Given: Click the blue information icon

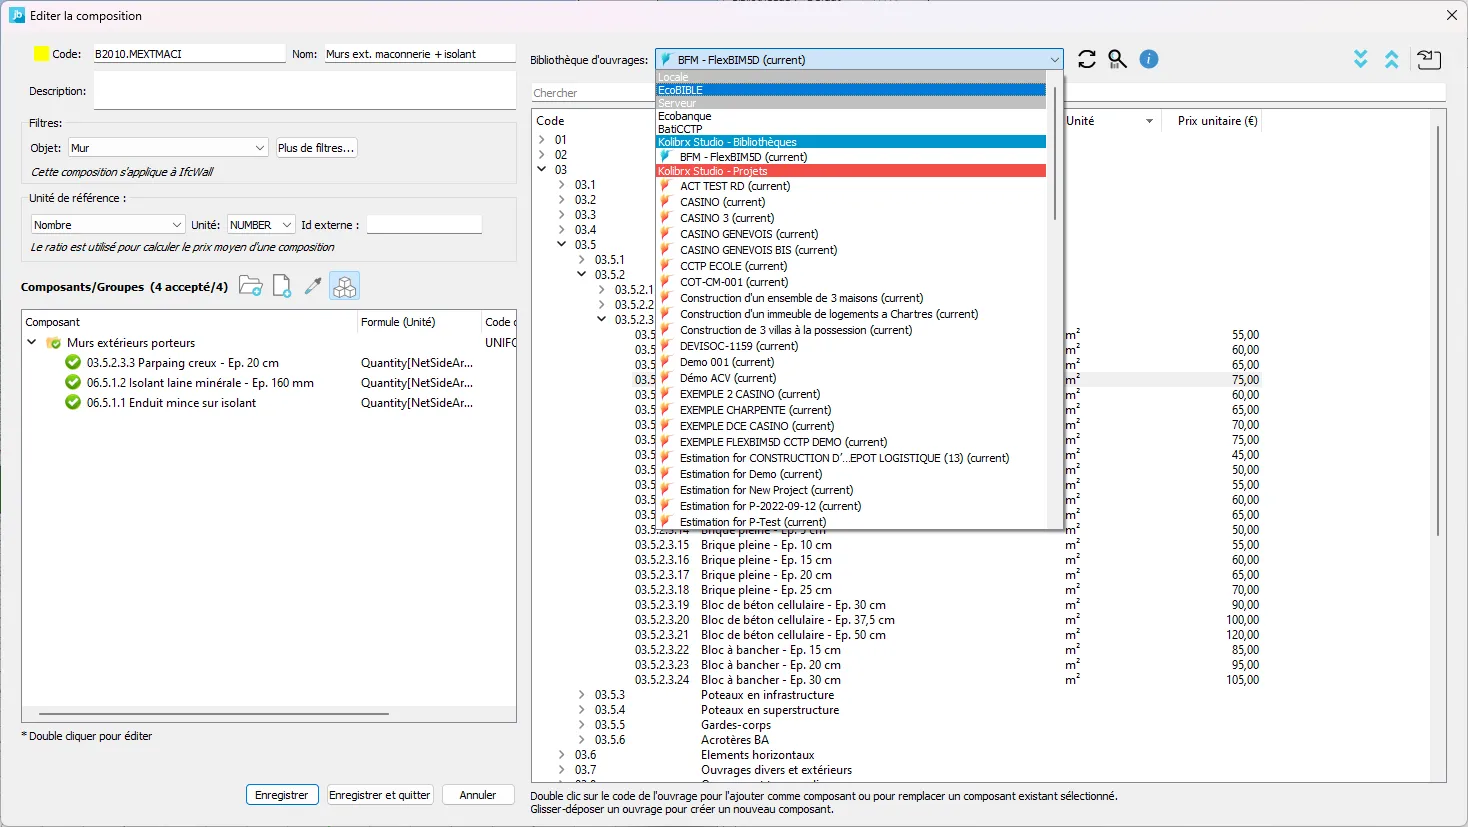Looking at the screenshot, I should pyautogui.click(x=1149, y=60).
